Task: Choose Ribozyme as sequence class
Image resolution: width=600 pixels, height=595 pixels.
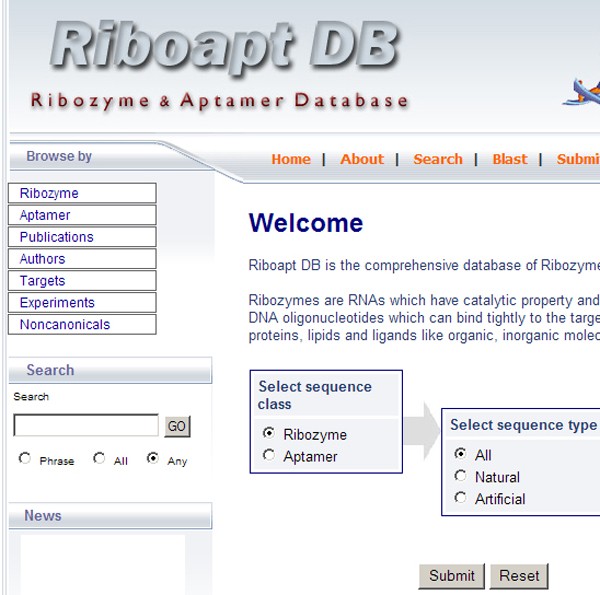Action: pyautogui.click(x=269, y=433)
